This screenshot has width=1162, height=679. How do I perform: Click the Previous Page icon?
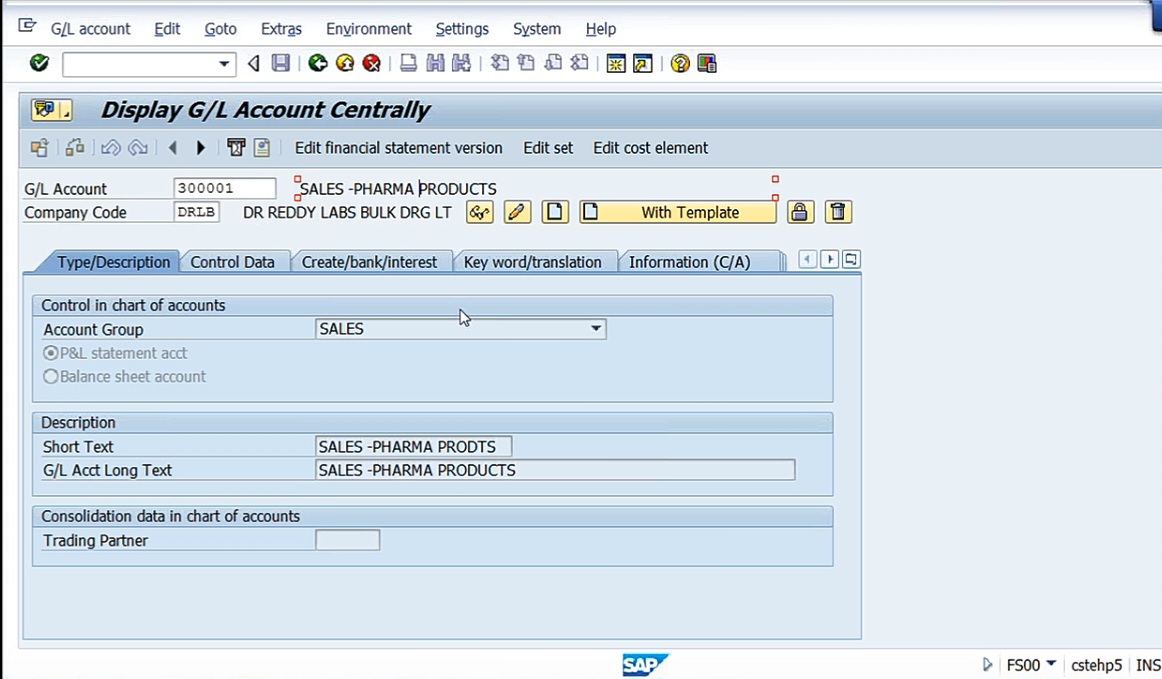pyautogui.click(x=526, y=63)
